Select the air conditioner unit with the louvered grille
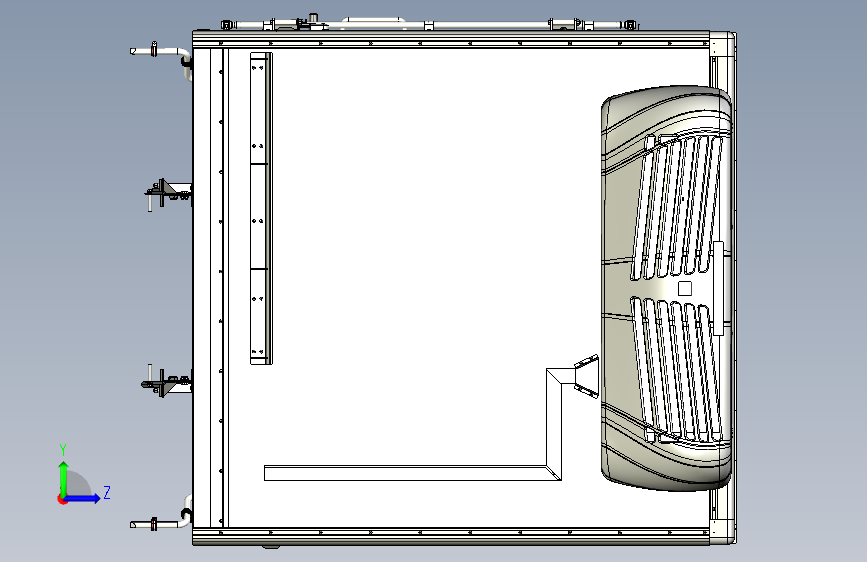867x562 pixels. (667, 288)
